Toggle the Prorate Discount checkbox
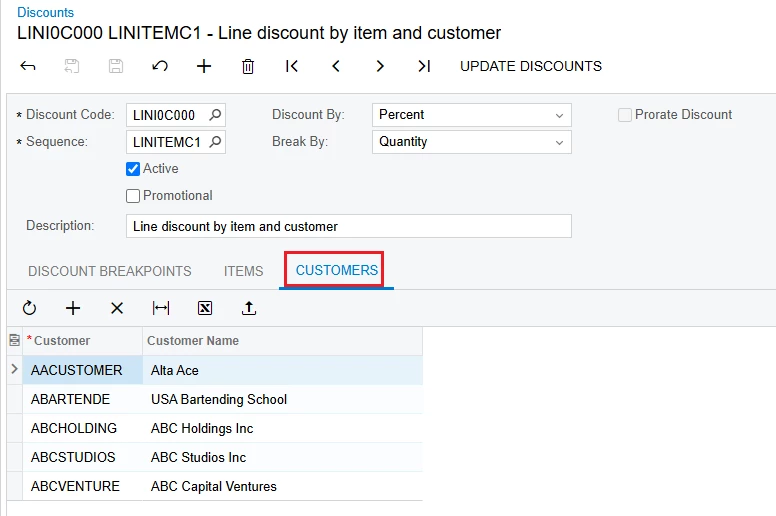Viewport: 776px width, 516px height. click(625, 115)
